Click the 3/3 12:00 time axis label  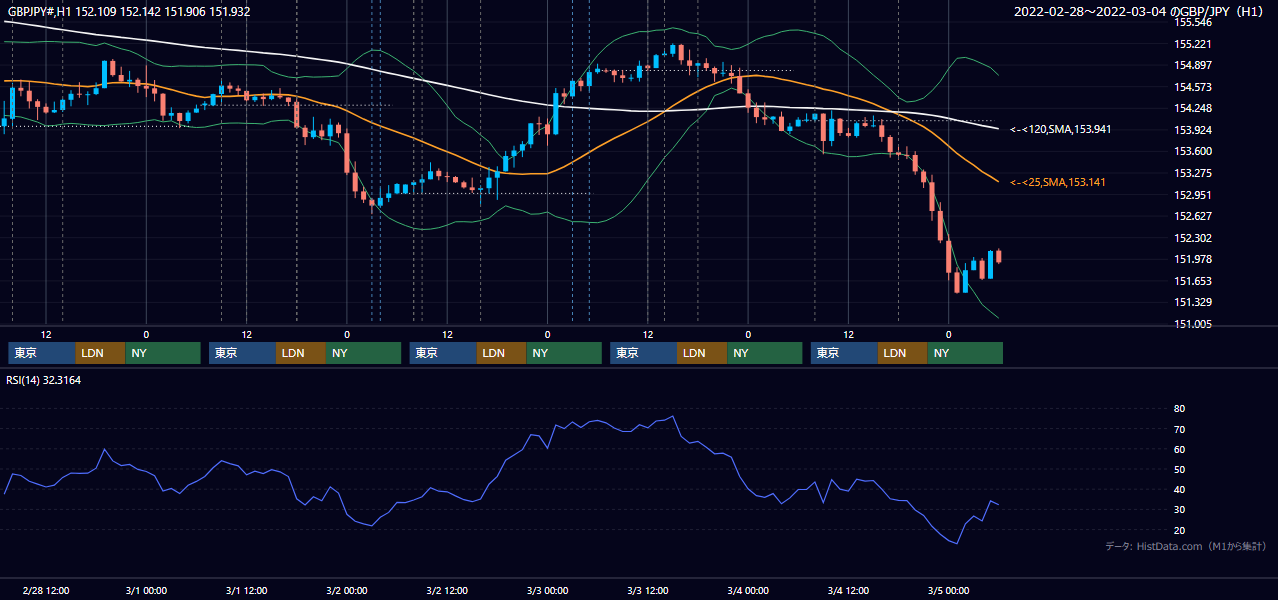(648, 590)
